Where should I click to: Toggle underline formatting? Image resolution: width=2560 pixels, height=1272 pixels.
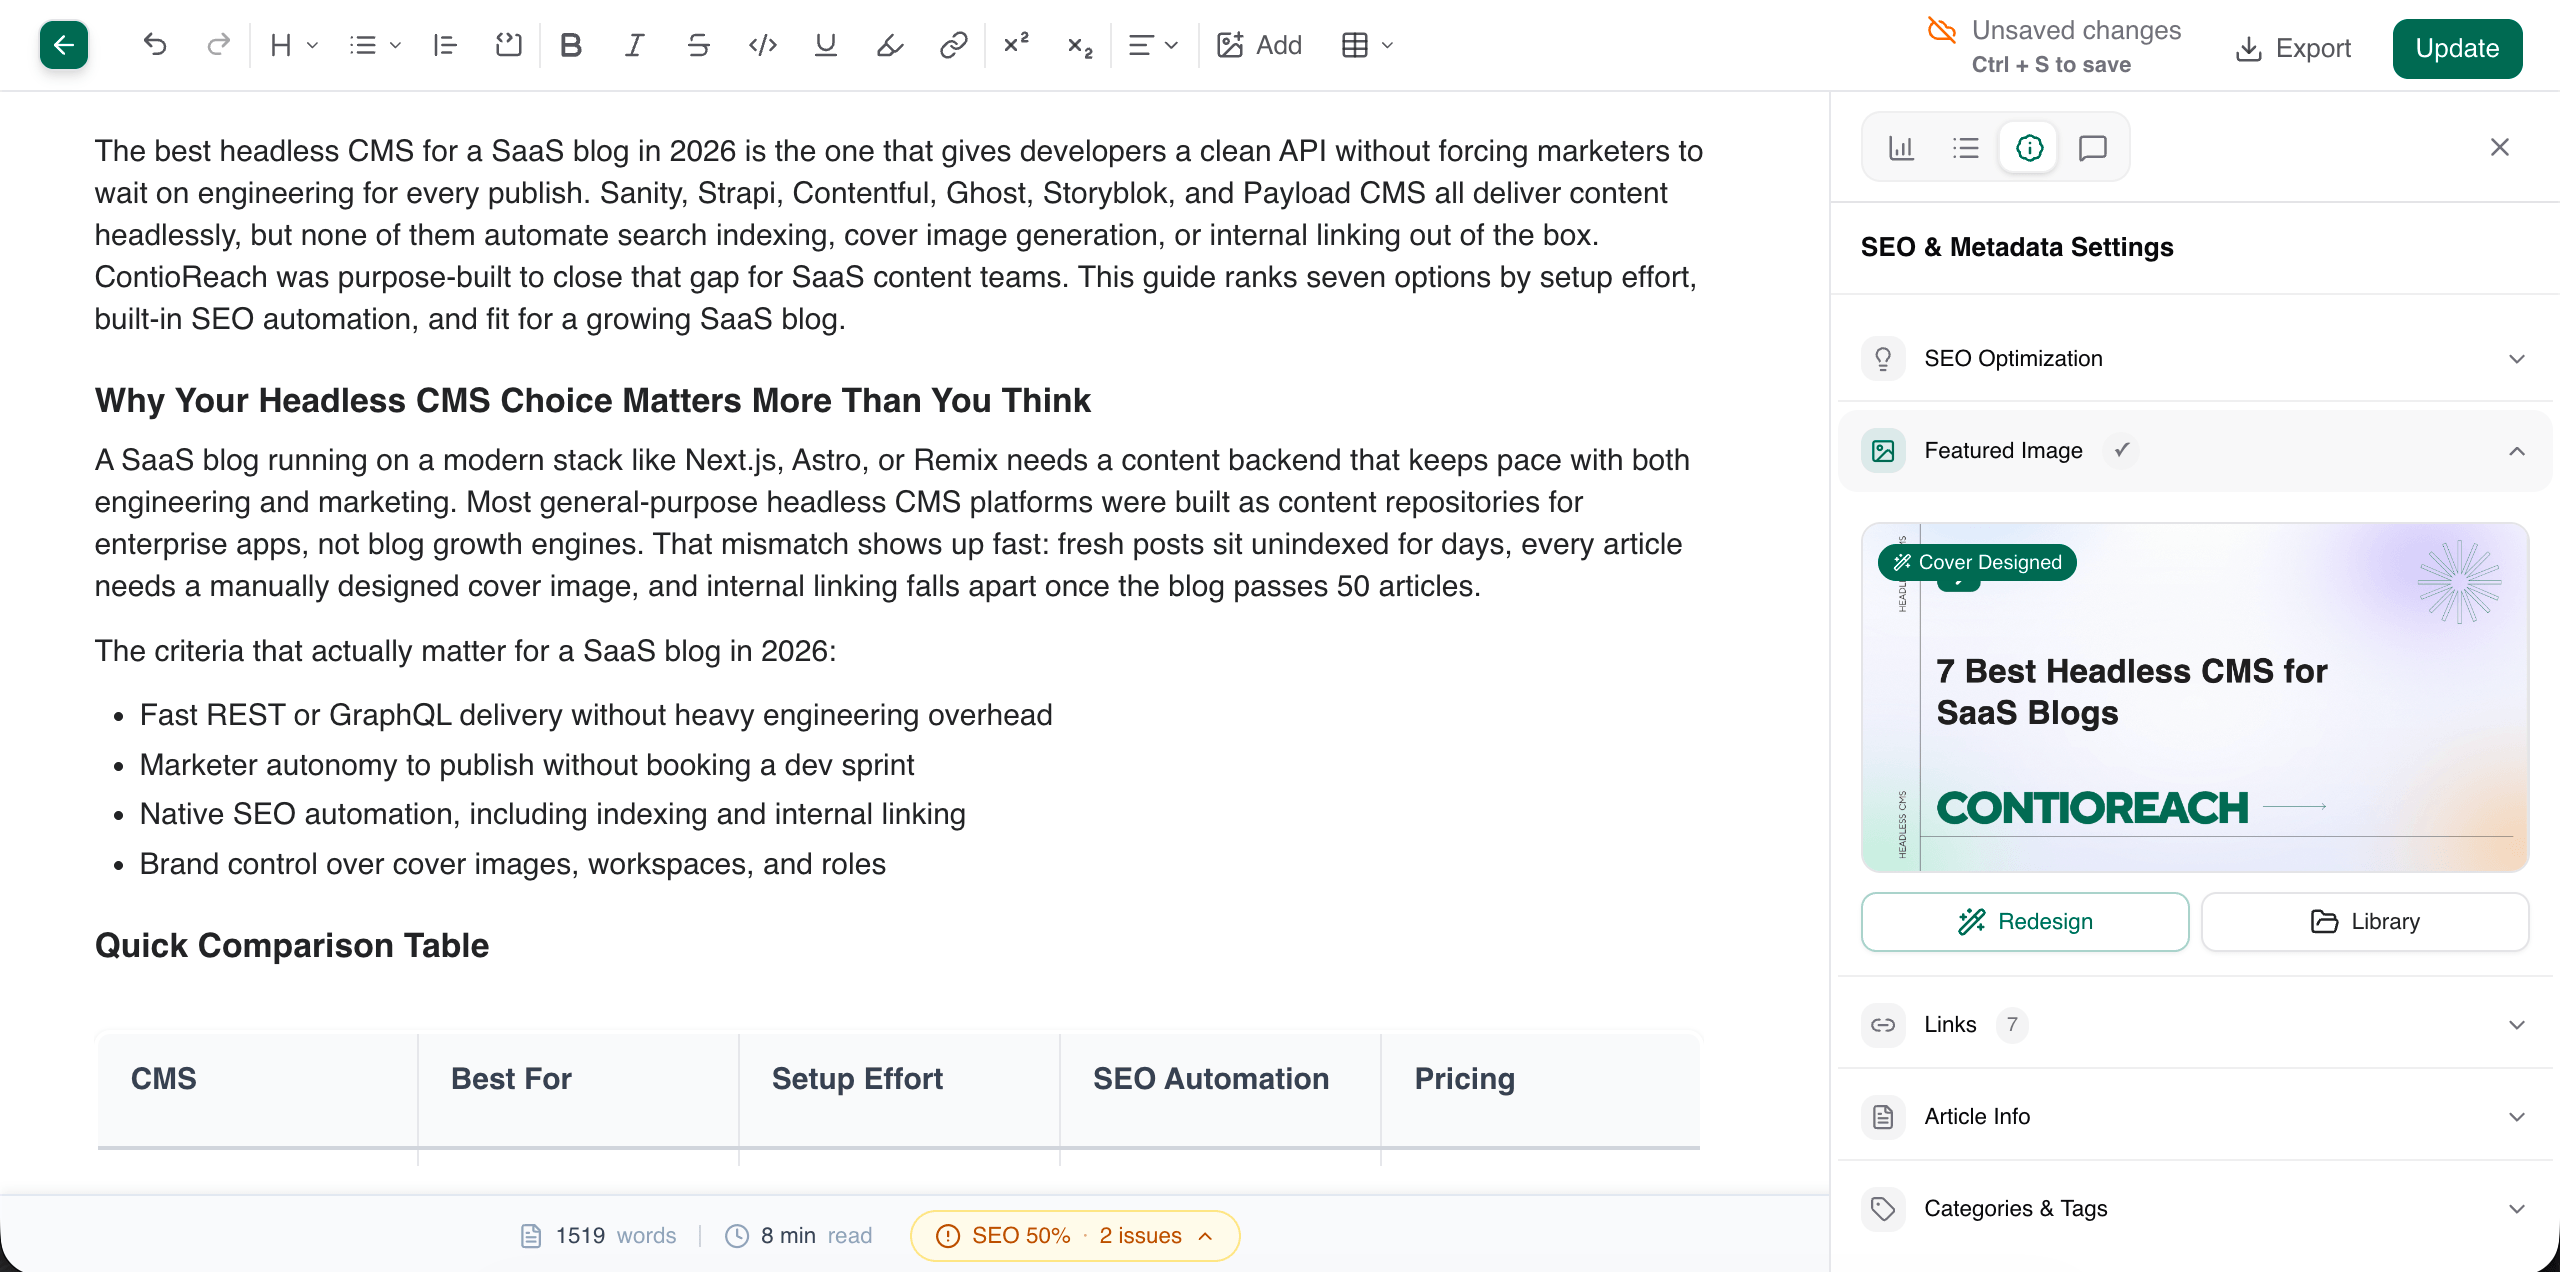click(825, 45)
